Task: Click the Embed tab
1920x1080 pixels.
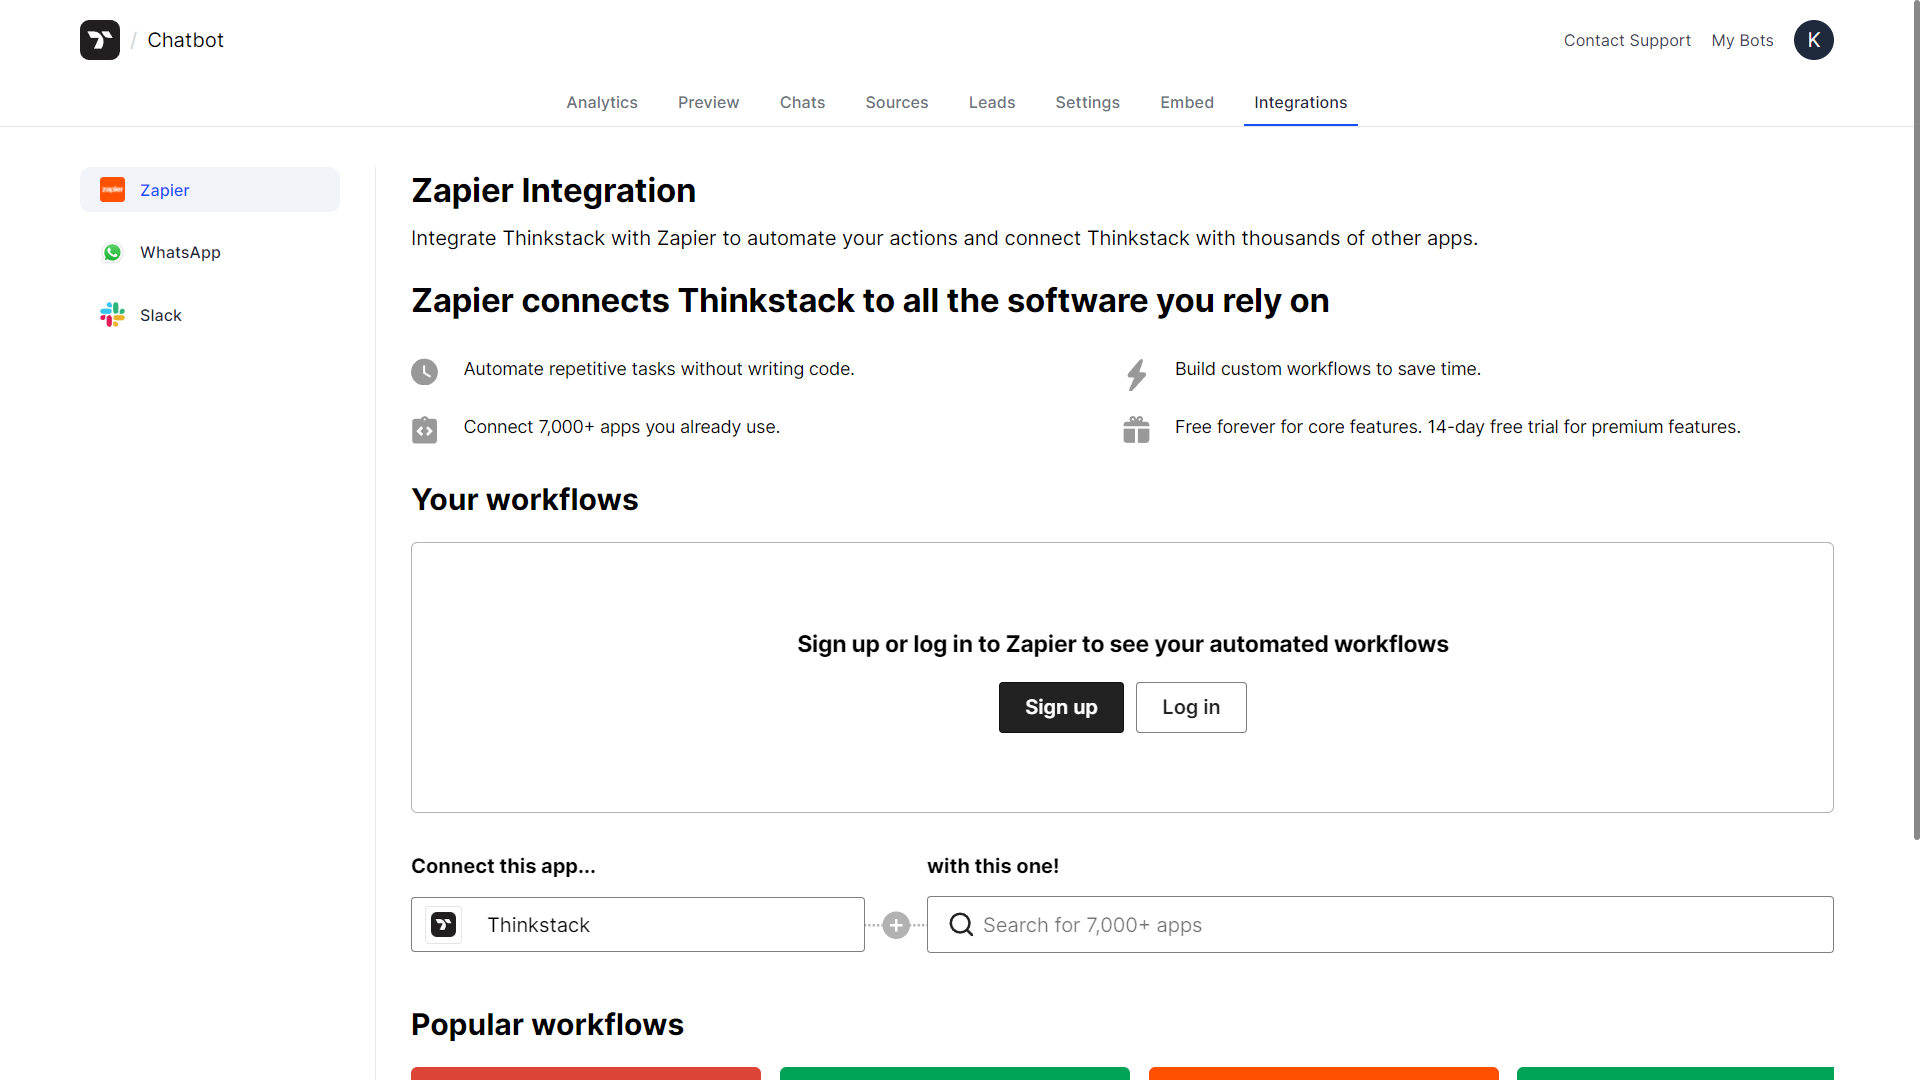Action: coord(1185,102)
